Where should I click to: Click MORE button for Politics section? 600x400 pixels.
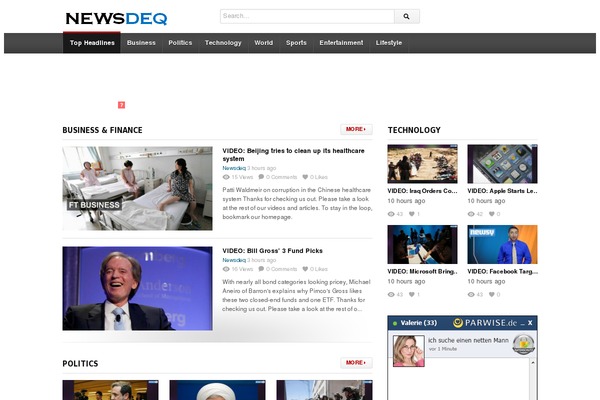pos(356,362)
